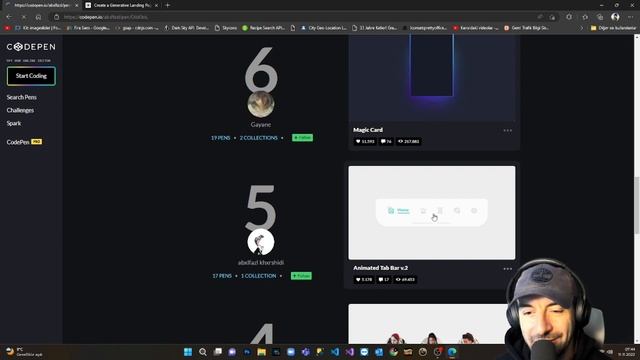Like the Magic Card pen

(365, 141)
